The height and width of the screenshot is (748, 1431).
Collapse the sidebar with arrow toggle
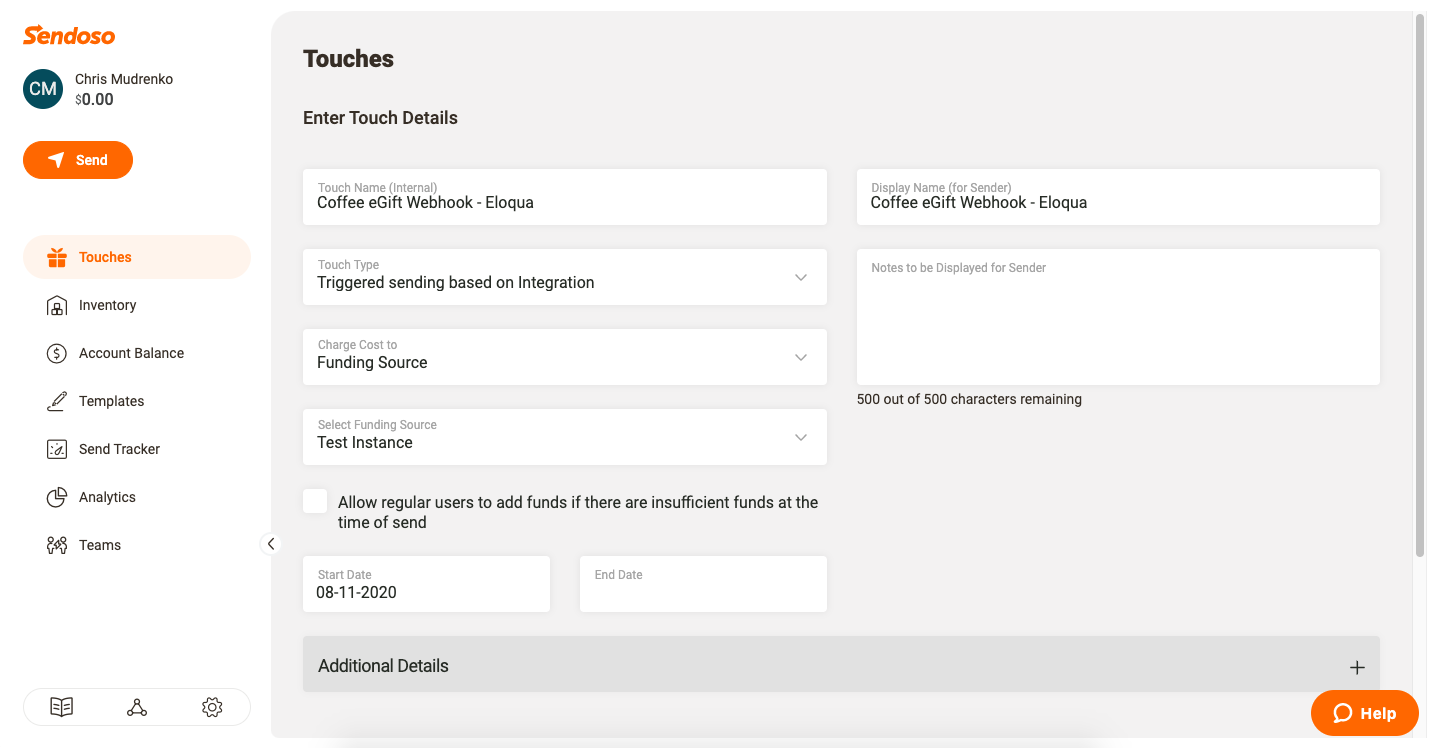pos(270,544)
